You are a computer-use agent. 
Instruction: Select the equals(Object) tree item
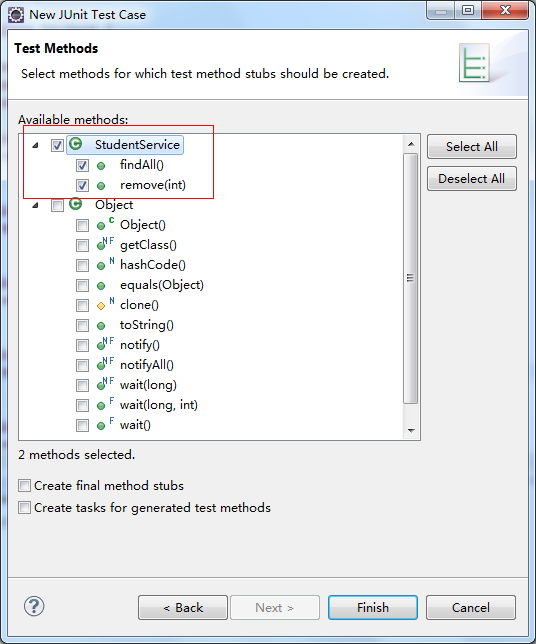(x=162, y=285)
